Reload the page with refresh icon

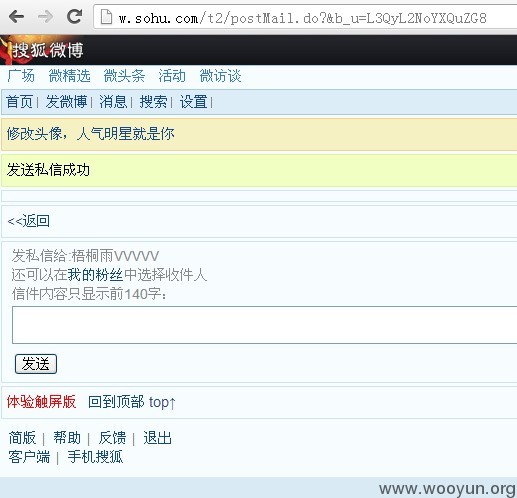[74, 16]
